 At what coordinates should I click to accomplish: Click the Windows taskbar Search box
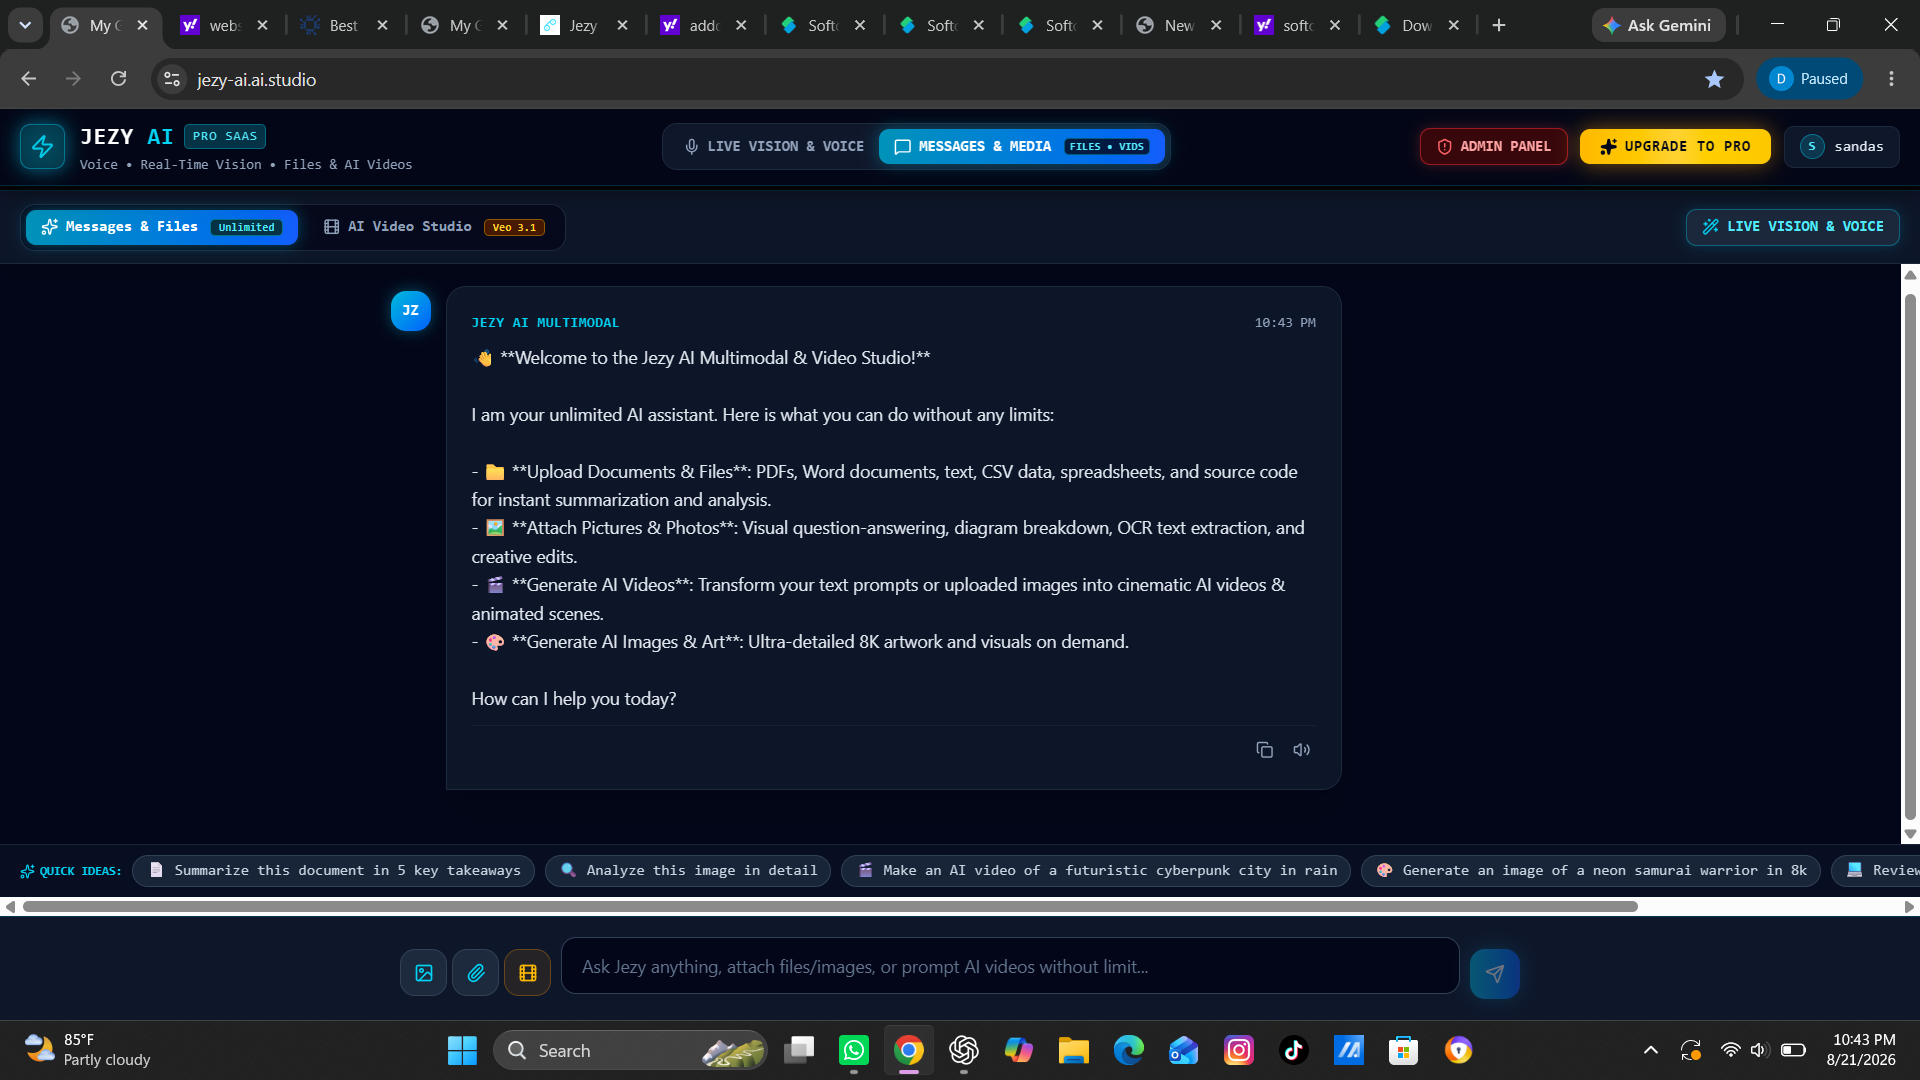630,1050
